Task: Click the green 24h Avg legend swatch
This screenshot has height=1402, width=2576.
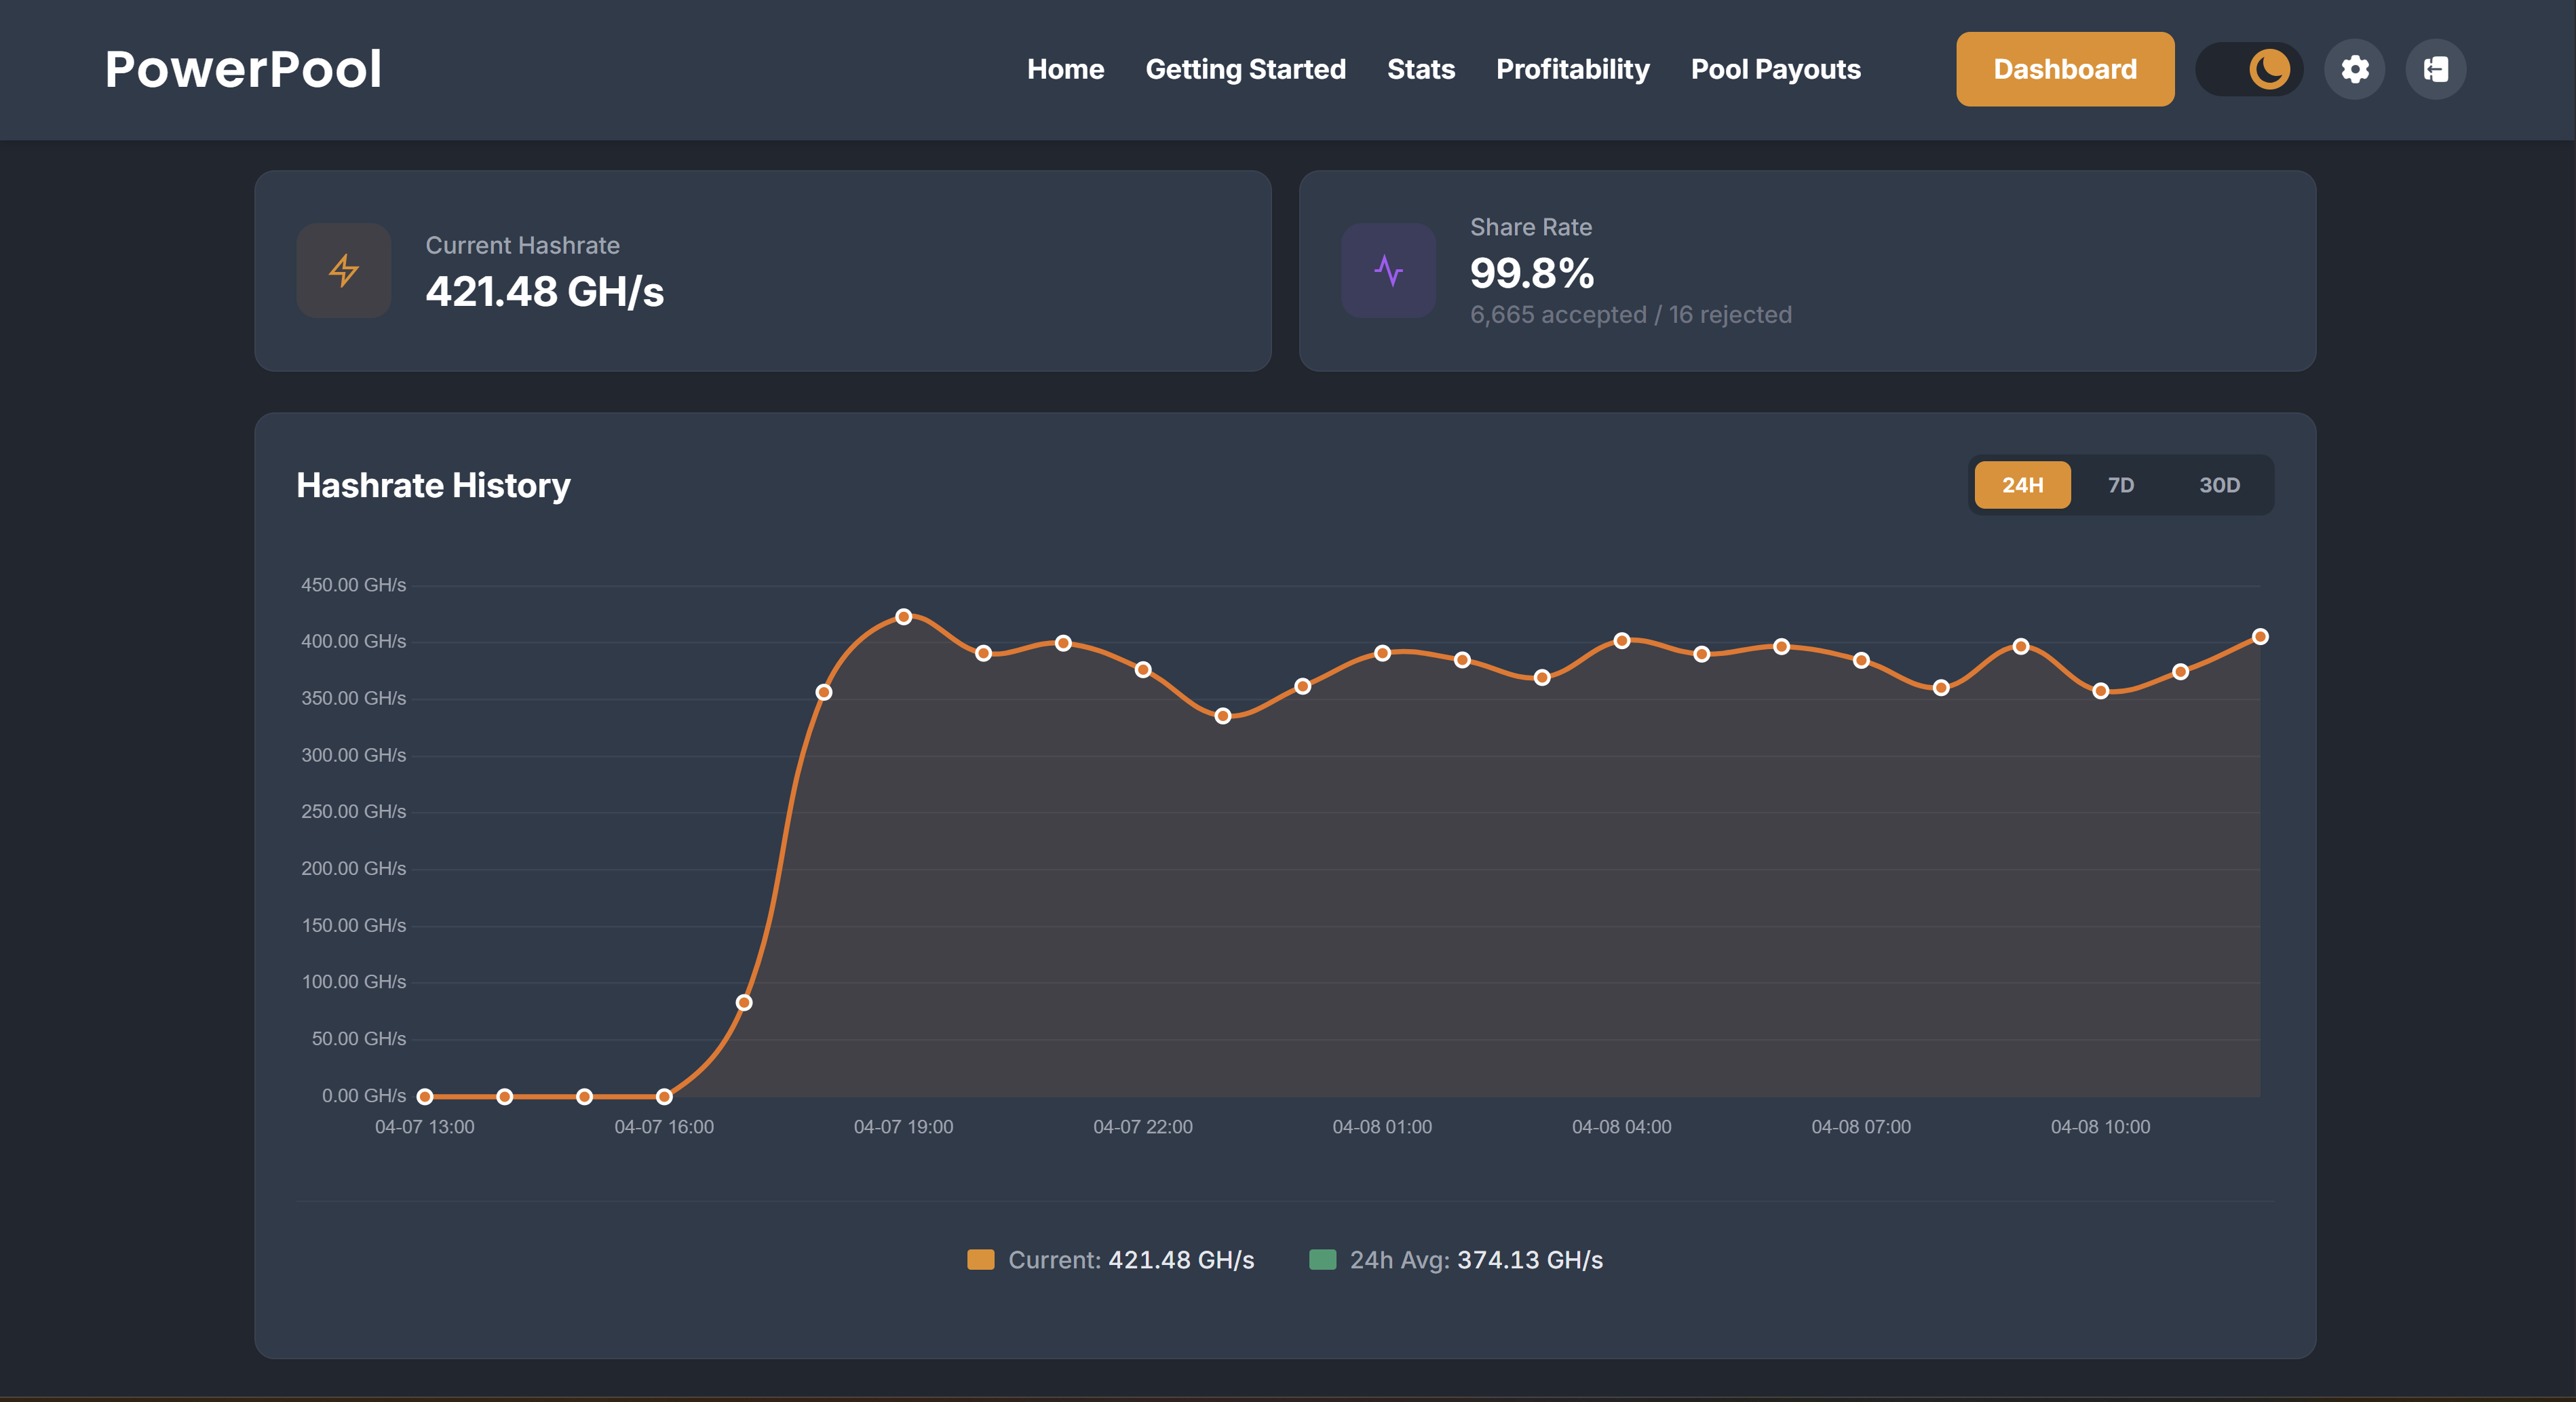Action: pyautogui.click(x=1322, y=1260)
